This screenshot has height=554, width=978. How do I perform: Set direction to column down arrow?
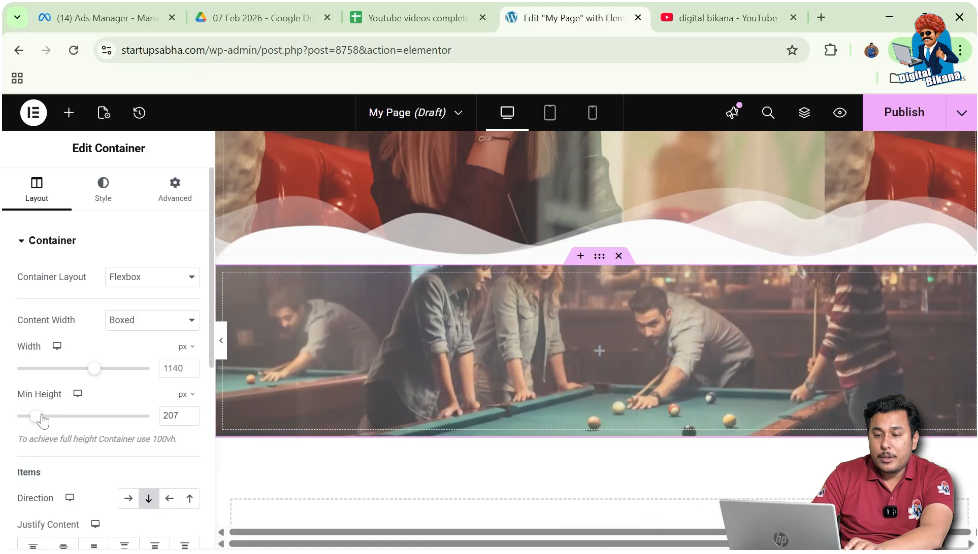[148, 498]
